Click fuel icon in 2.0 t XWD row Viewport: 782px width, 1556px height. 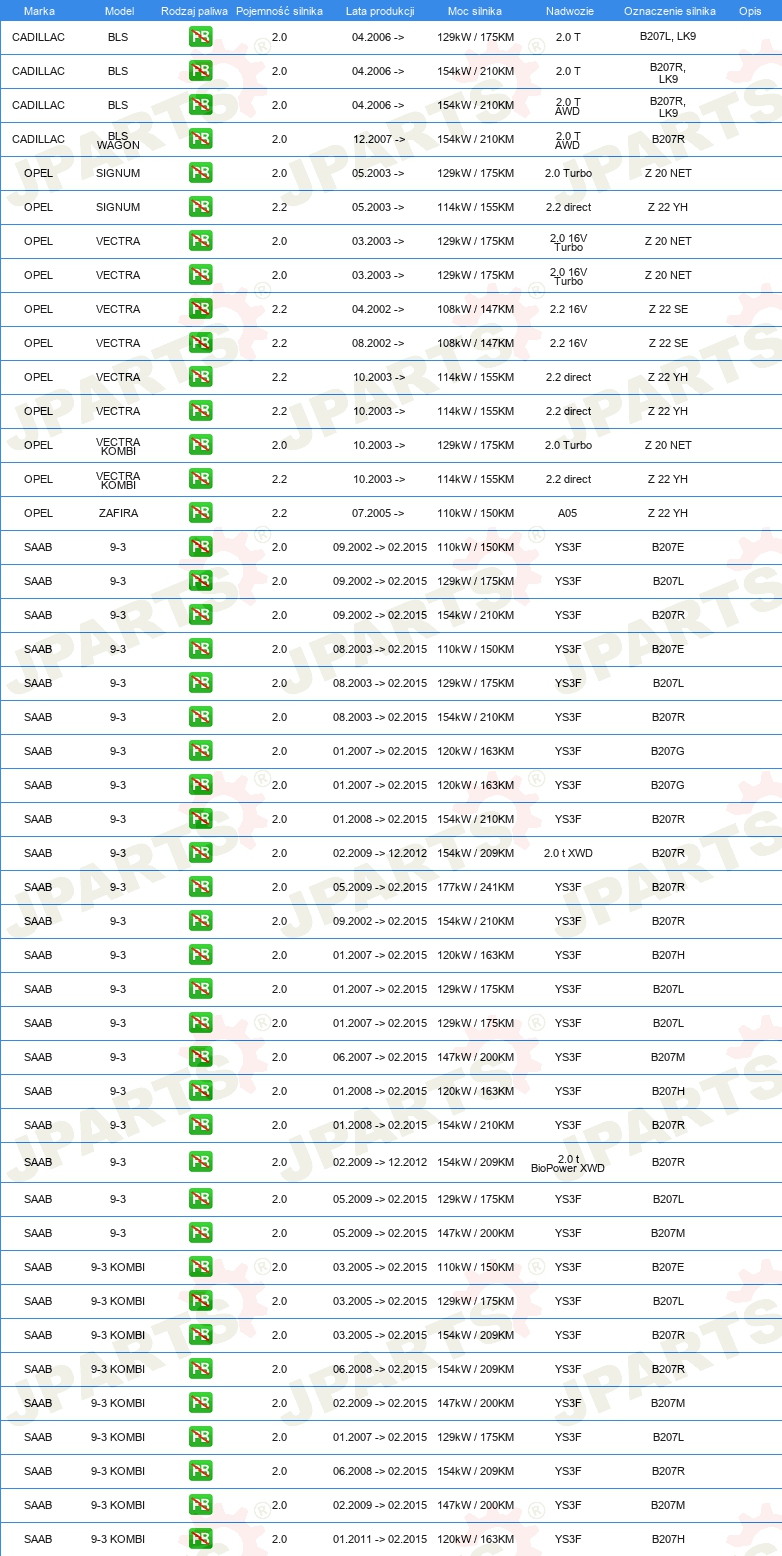(x=200, y=853)
